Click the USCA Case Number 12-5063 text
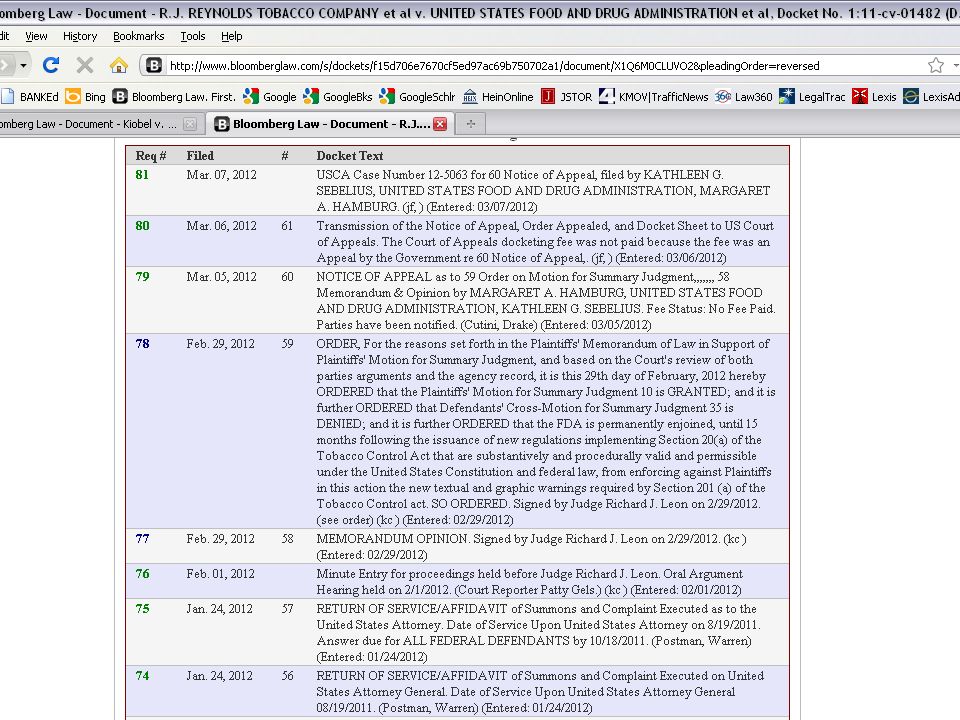The image size is (960, 720). point(543,190)
